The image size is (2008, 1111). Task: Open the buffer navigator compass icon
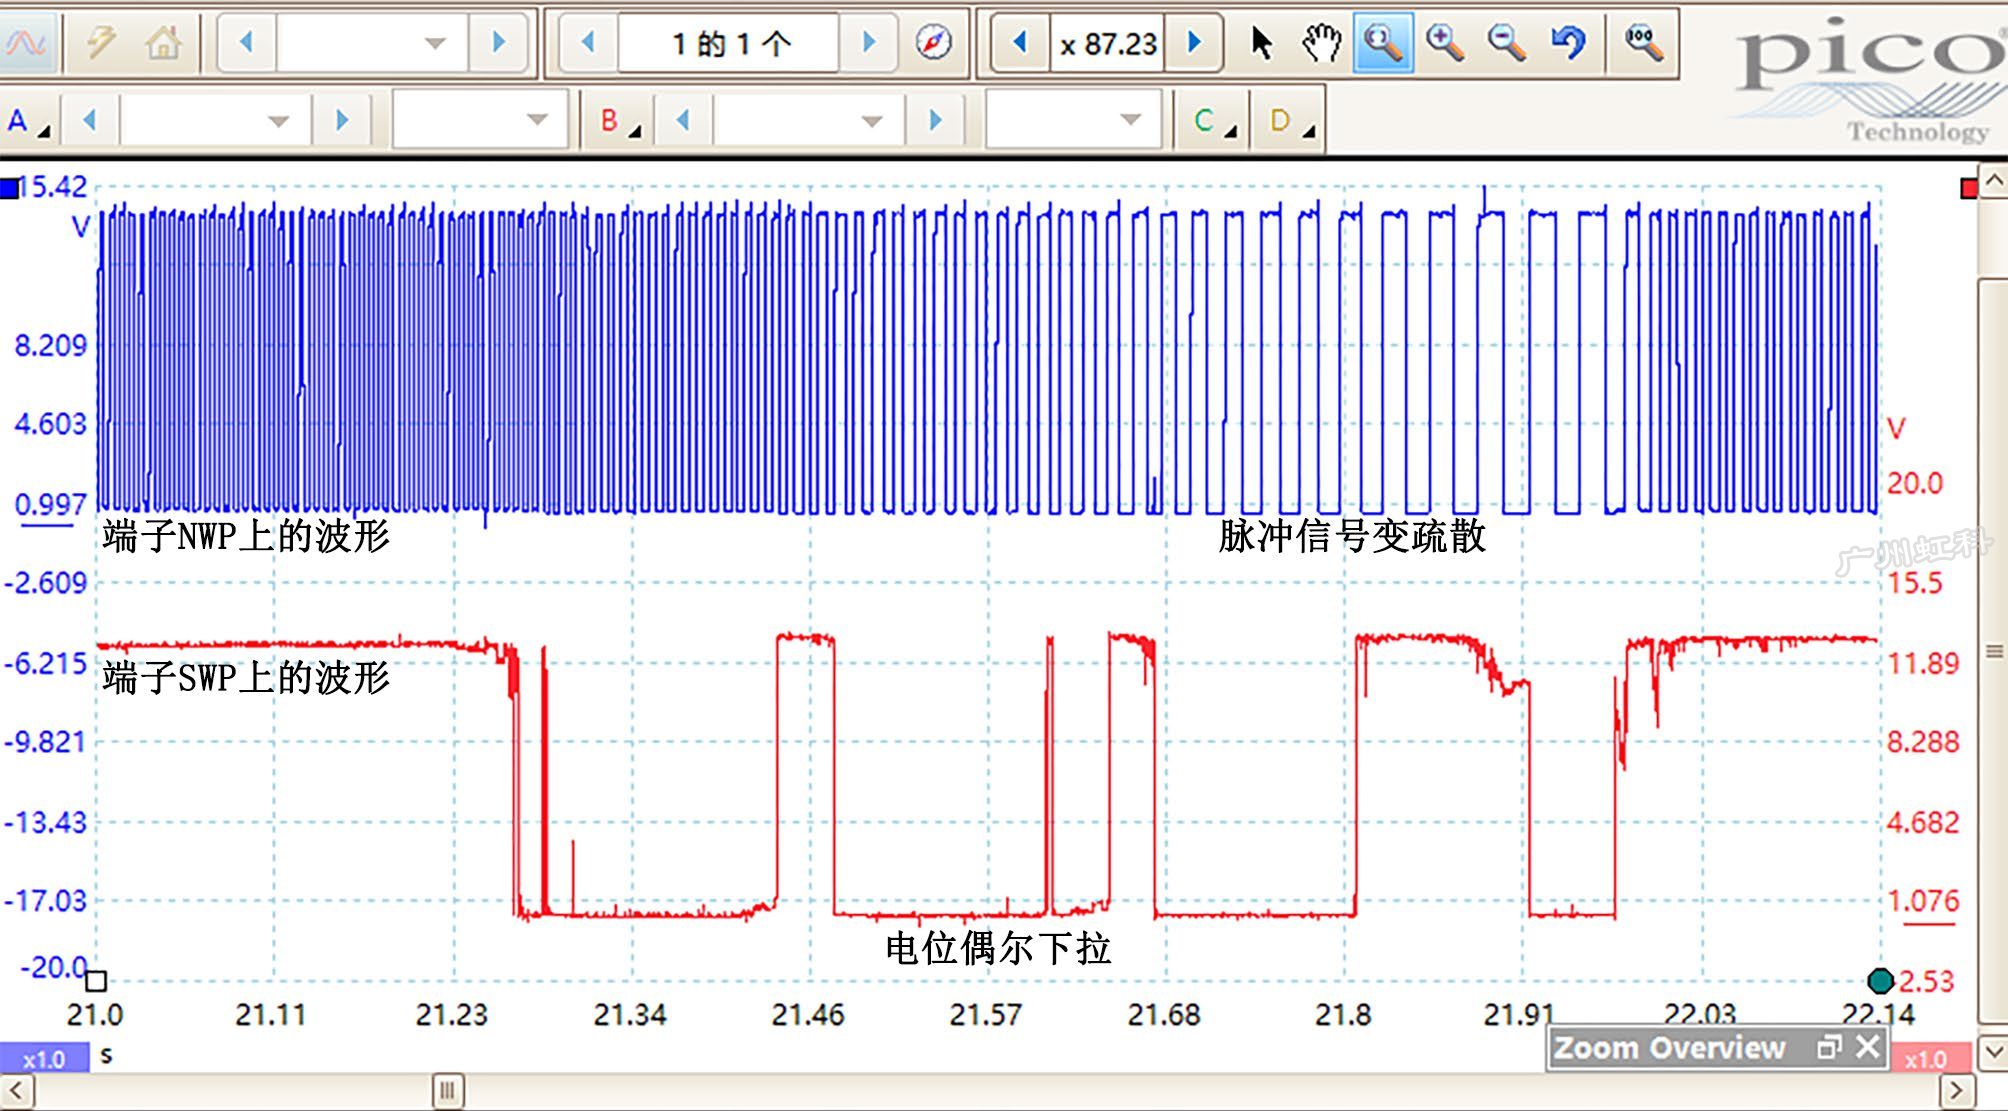[933, 43]
